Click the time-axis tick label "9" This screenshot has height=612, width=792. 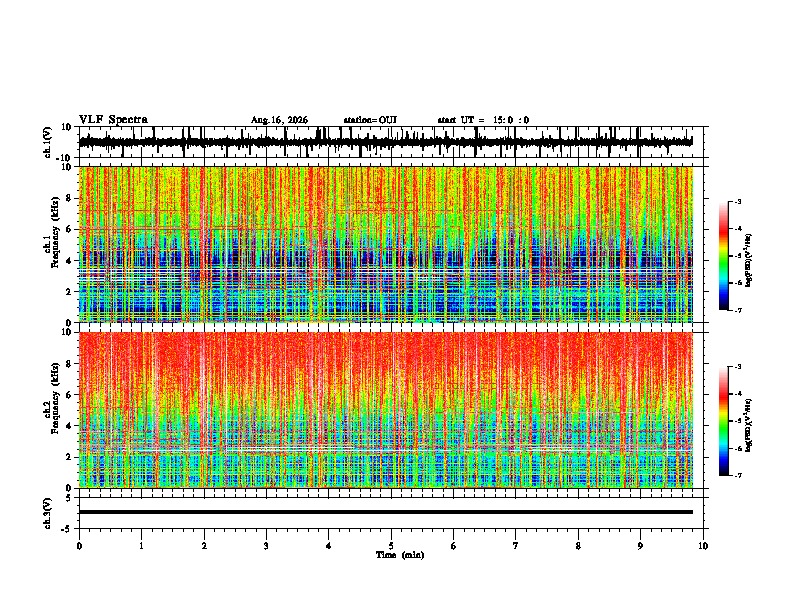click(x=640, y=546)
